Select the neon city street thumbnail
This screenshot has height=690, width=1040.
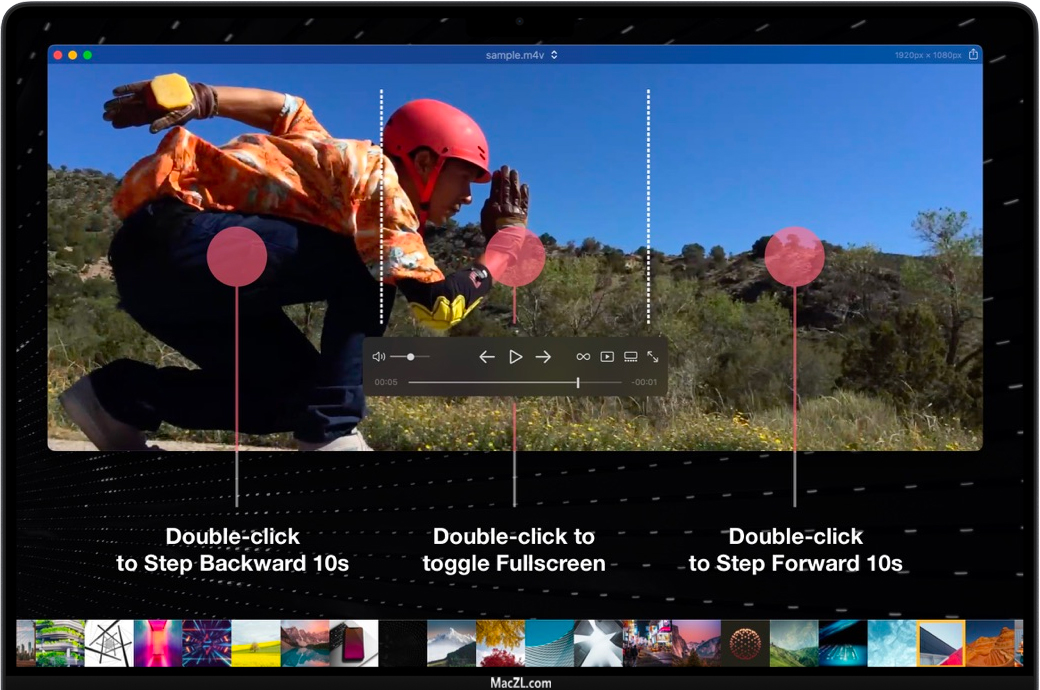tap(647, 643)
